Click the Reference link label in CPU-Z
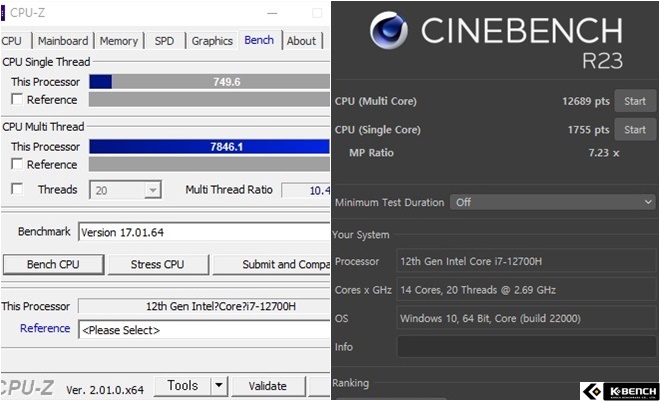Screen dimensions: 660x401 tap(45, 328)
